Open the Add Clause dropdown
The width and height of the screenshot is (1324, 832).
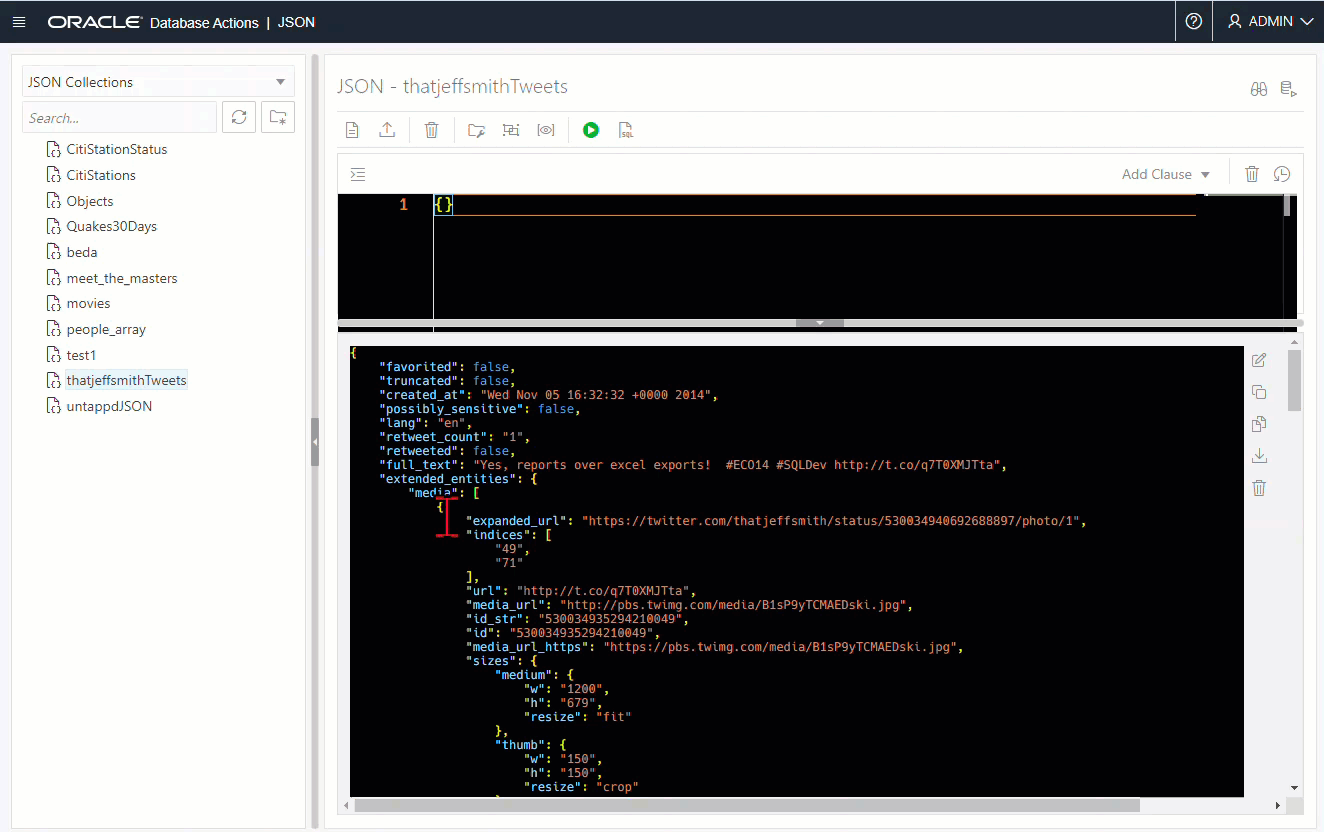pos(1165,174)
